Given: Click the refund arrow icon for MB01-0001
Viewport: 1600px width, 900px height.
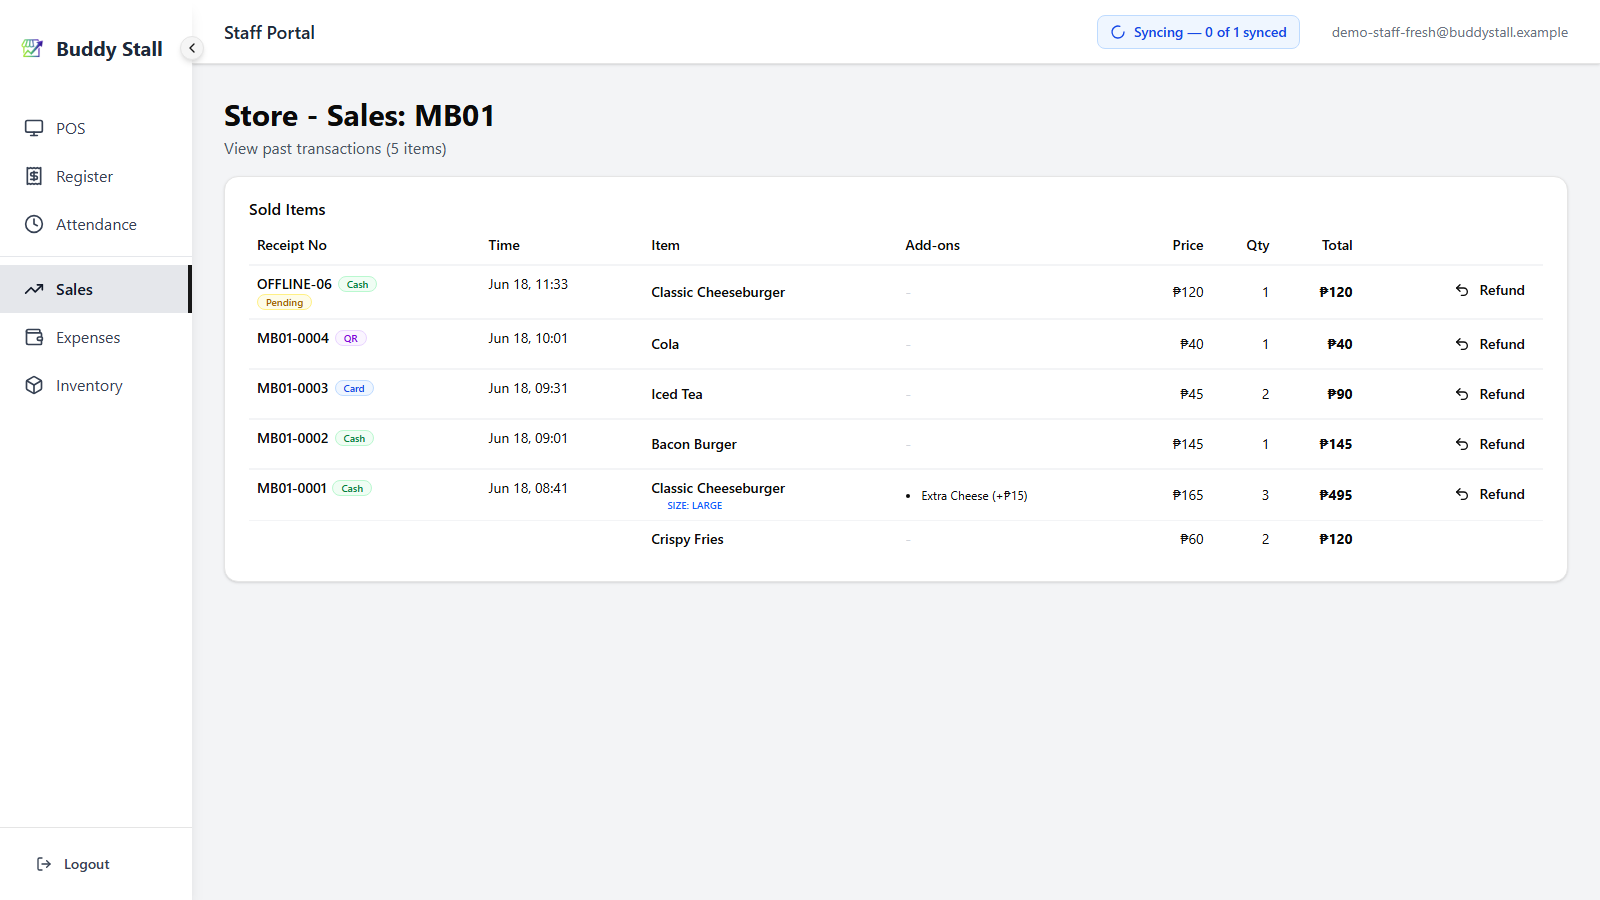Looking at the screenshot, I should [x=1462, y=494].
